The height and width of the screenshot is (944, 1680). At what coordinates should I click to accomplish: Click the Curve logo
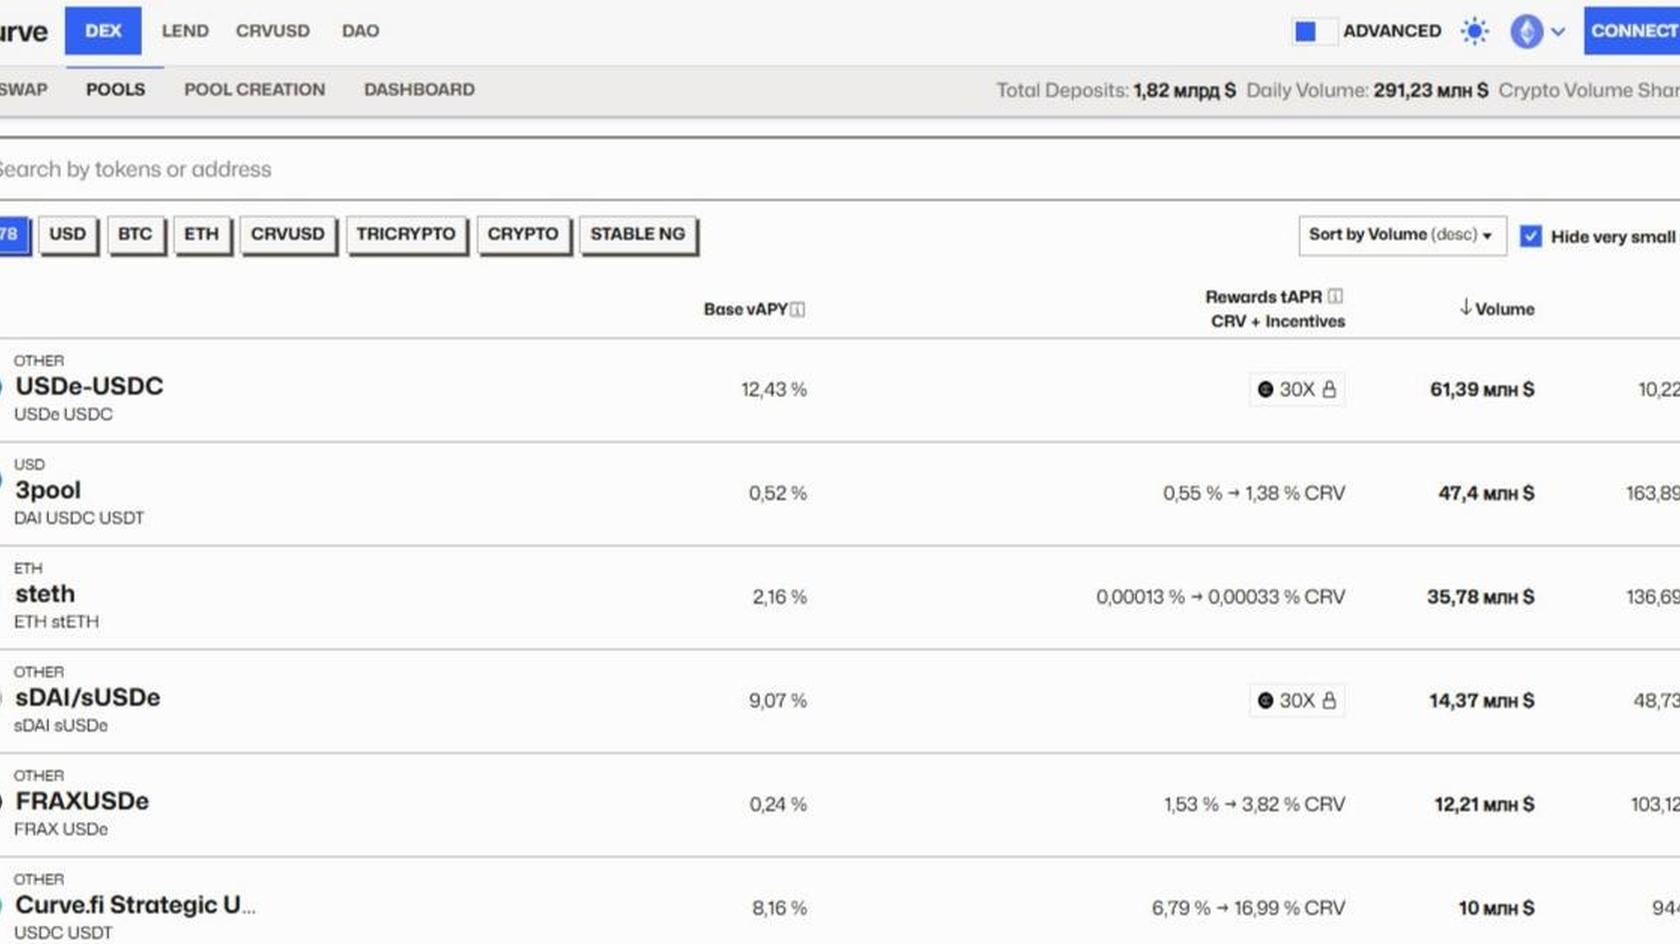22,31
